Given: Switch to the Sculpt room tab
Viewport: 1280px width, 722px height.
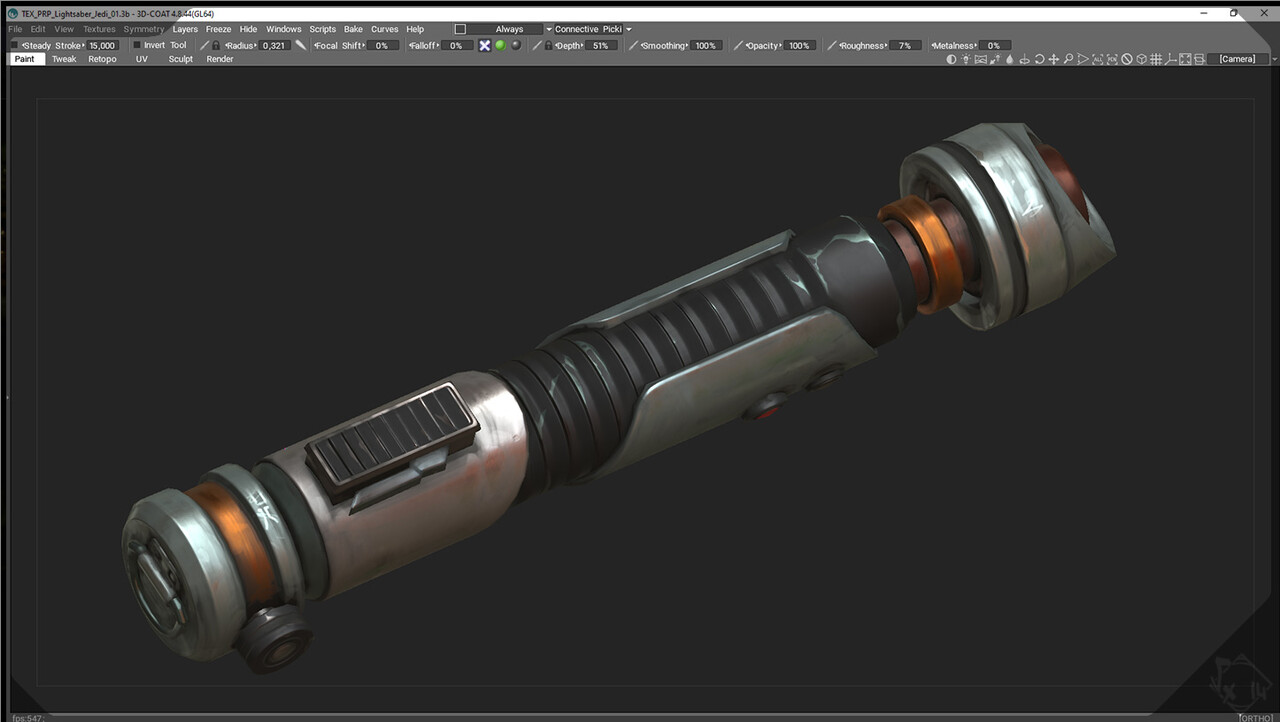Looking at the screenshot, I should point(180,59).
